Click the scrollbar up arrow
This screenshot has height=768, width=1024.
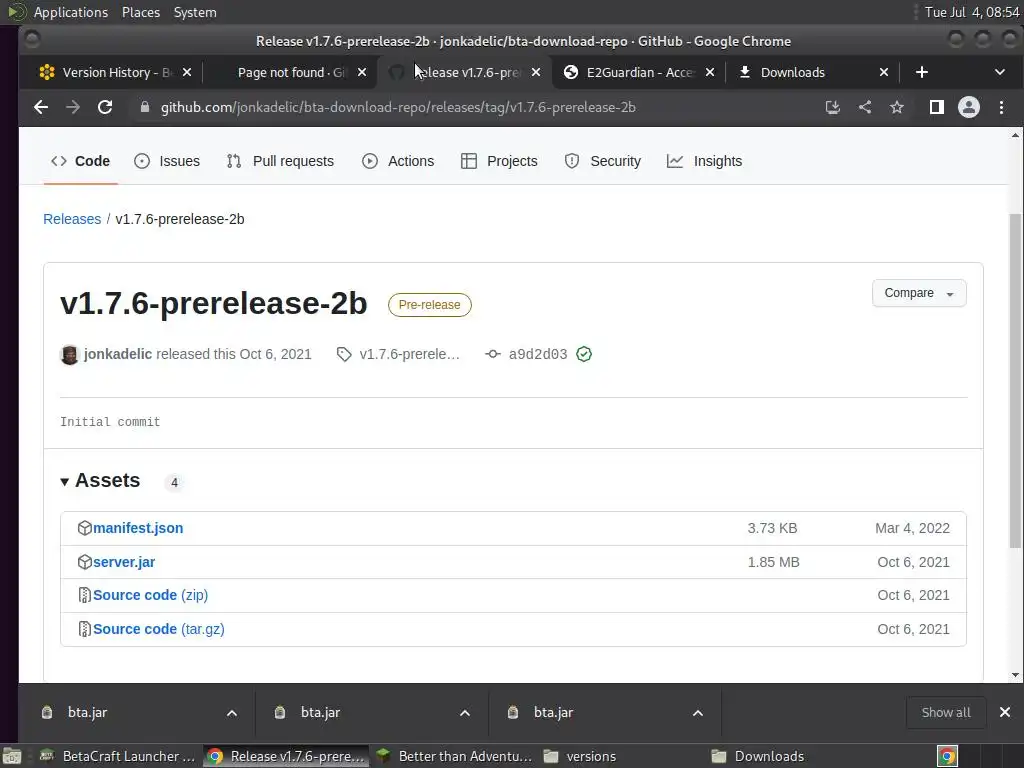coord(1015,136)
